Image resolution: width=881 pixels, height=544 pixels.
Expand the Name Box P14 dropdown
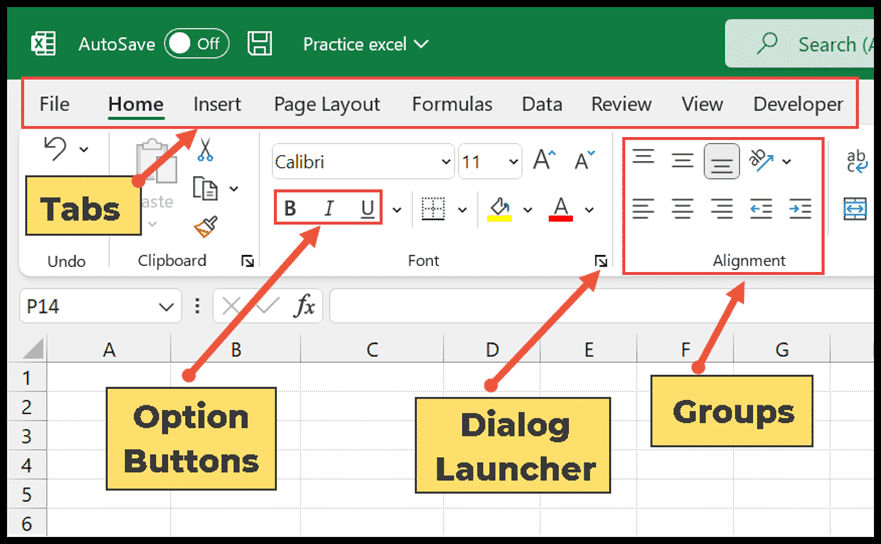166,307
